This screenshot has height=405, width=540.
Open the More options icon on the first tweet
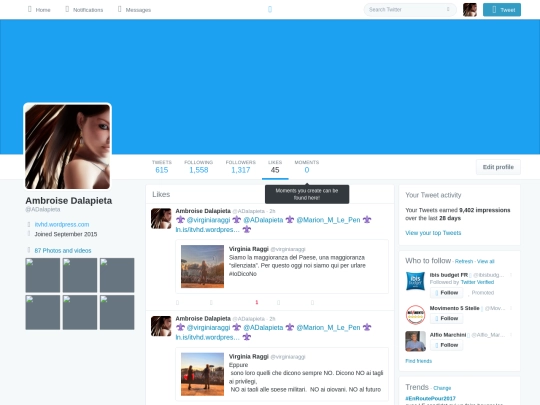pos(312,303)
